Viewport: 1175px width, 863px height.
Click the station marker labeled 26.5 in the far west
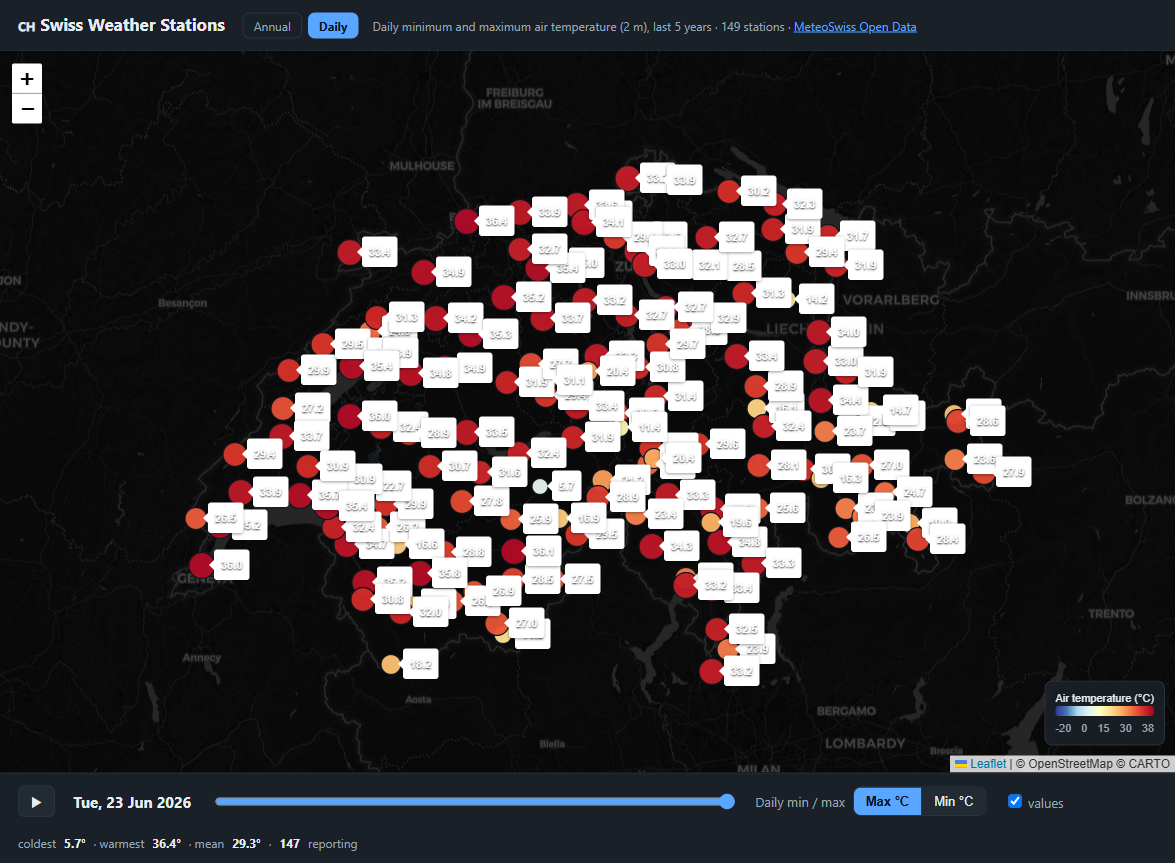(x=196, y=518)
